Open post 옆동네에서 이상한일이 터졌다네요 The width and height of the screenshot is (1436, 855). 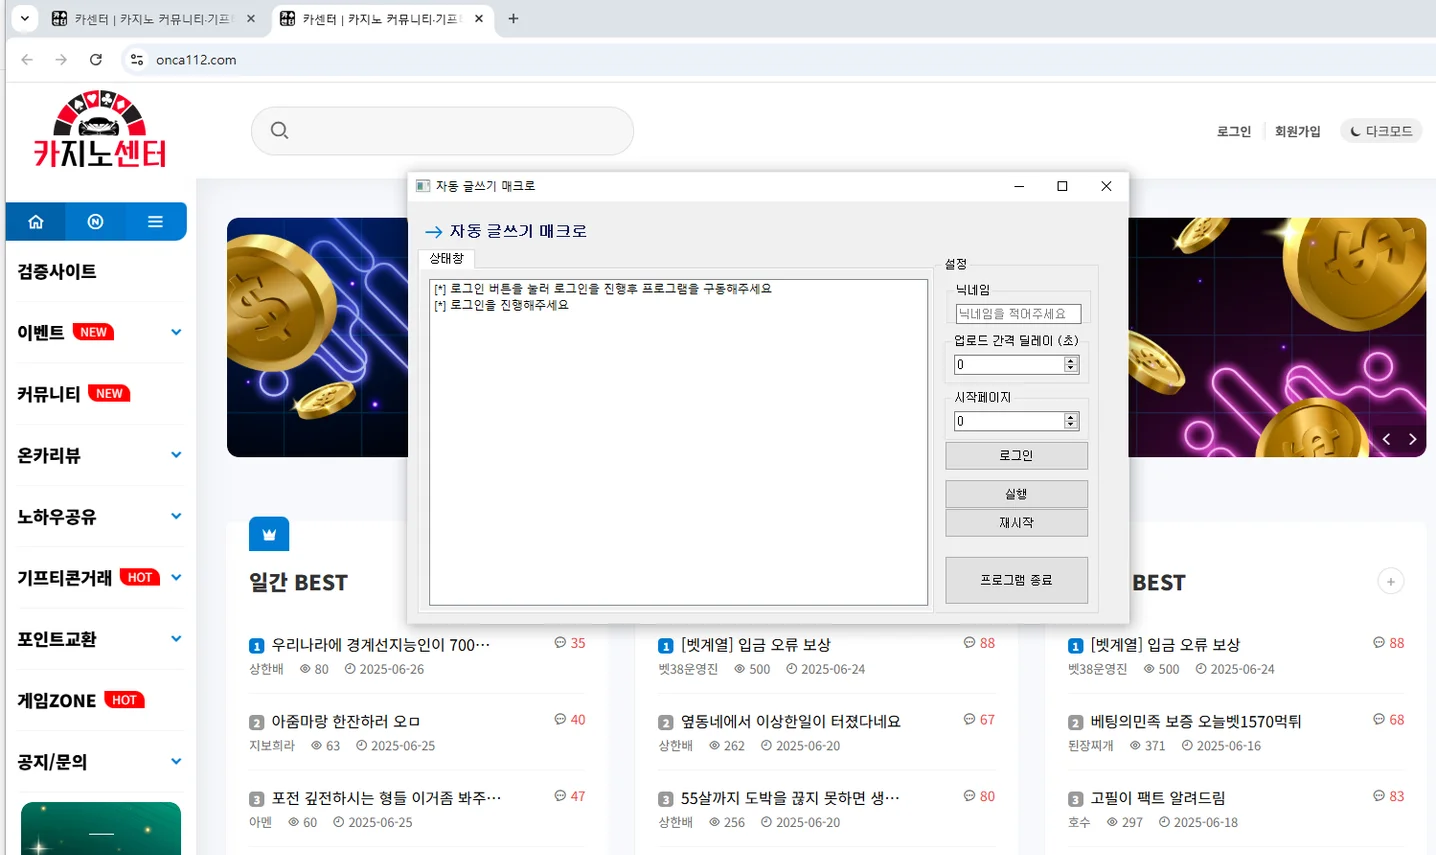click(790, 722)
